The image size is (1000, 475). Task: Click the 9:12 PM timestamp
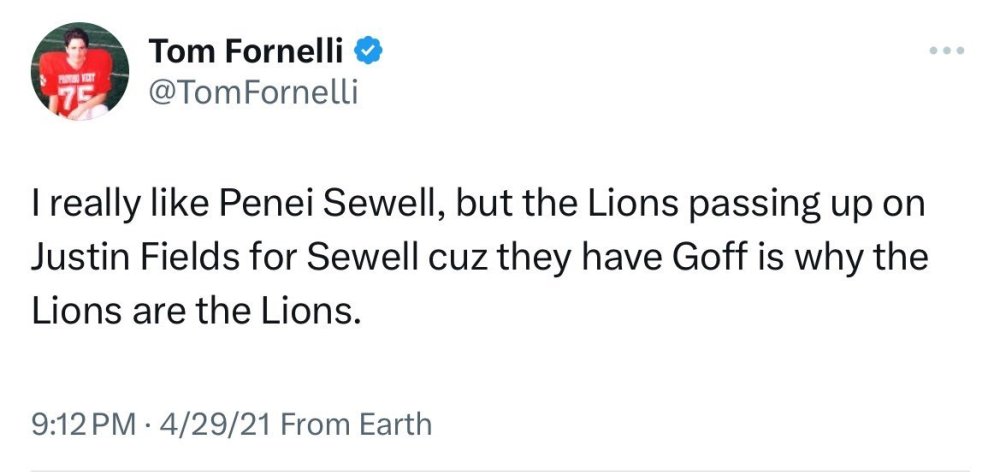click(x=84, y=424)
